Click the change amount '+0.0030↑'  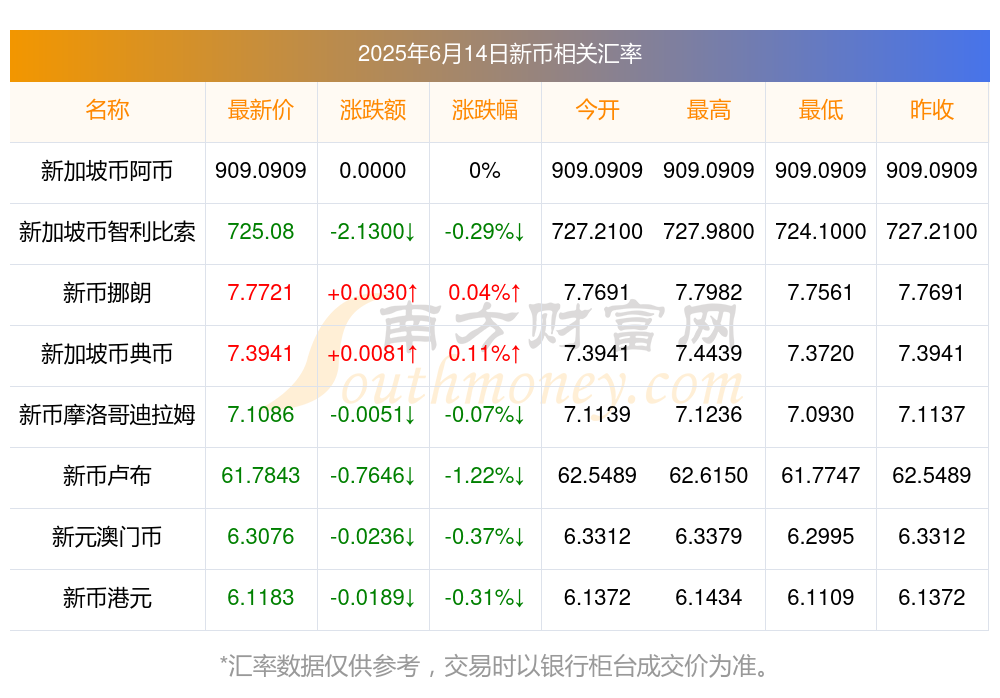point(372,292)
